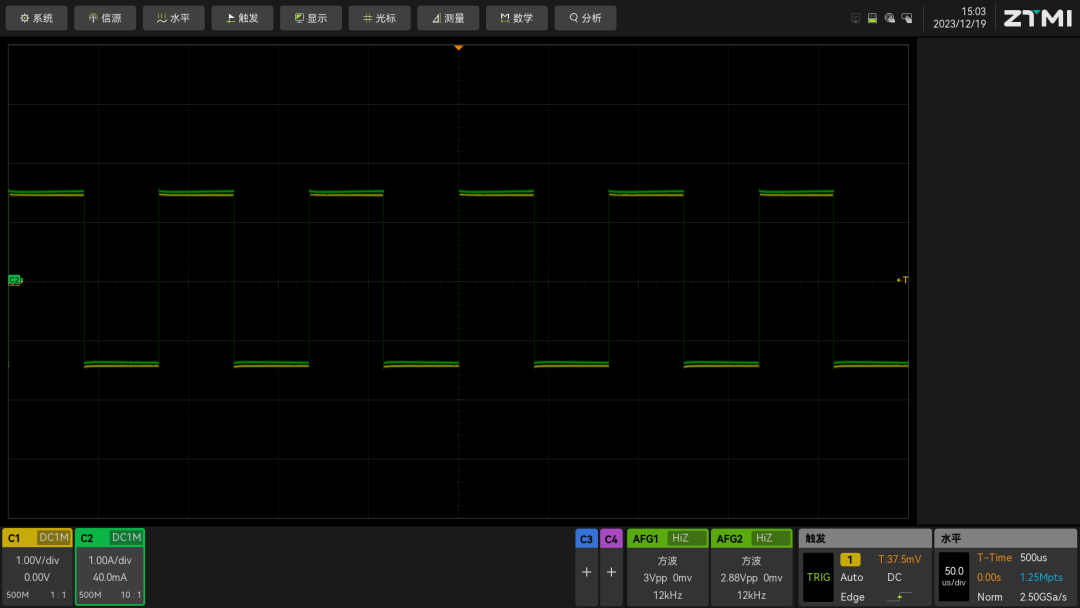Open the 测量 (Measure) menu

[448, 18]
